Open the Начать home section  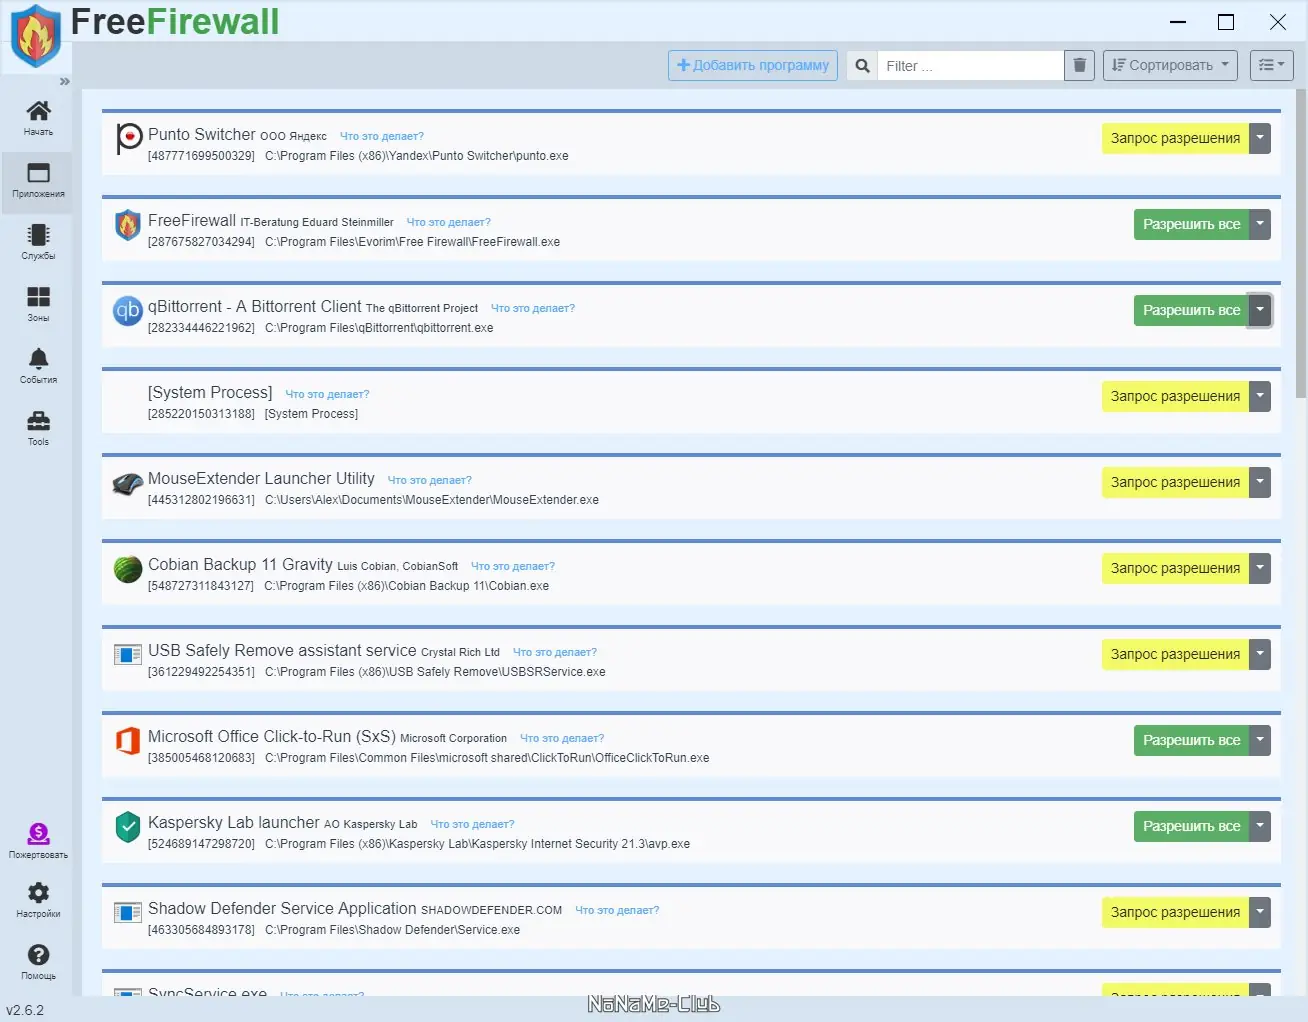[x=38, y=118]
